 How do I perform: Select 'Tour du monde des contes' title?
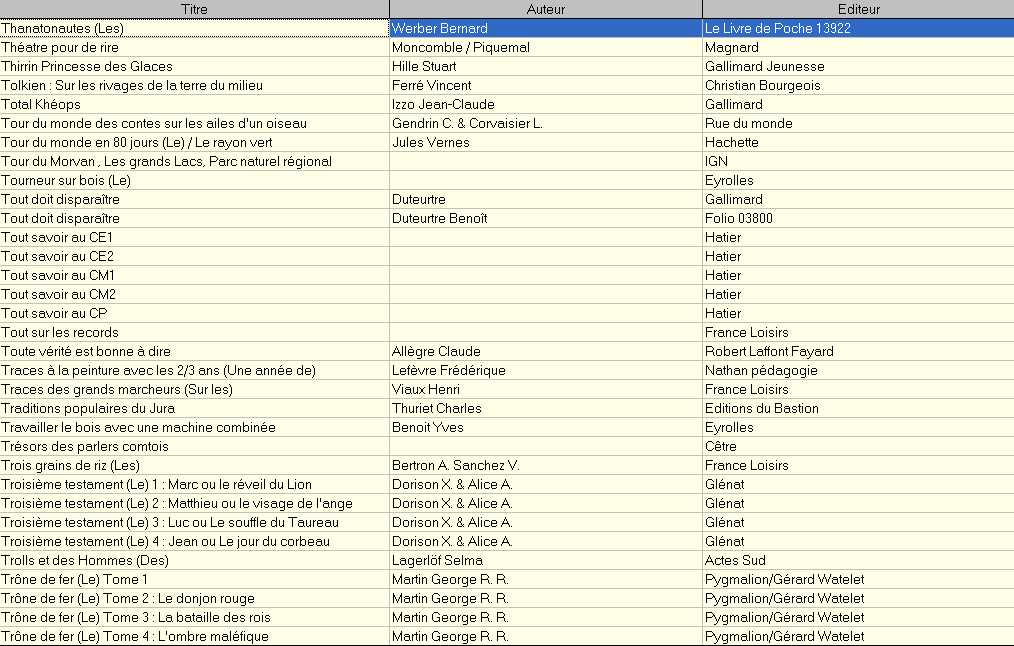point(194,124)
